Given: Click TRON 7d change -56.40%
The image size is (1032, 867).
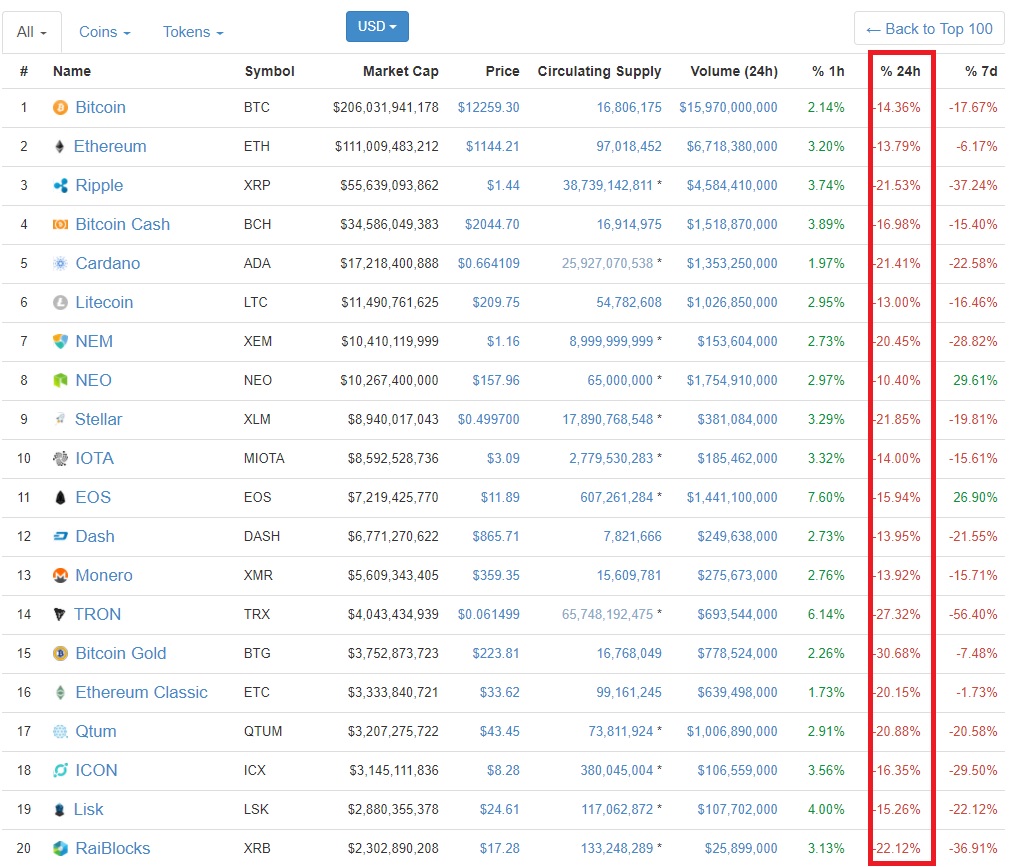Looking at the screenshot, I should click(973, 614).
